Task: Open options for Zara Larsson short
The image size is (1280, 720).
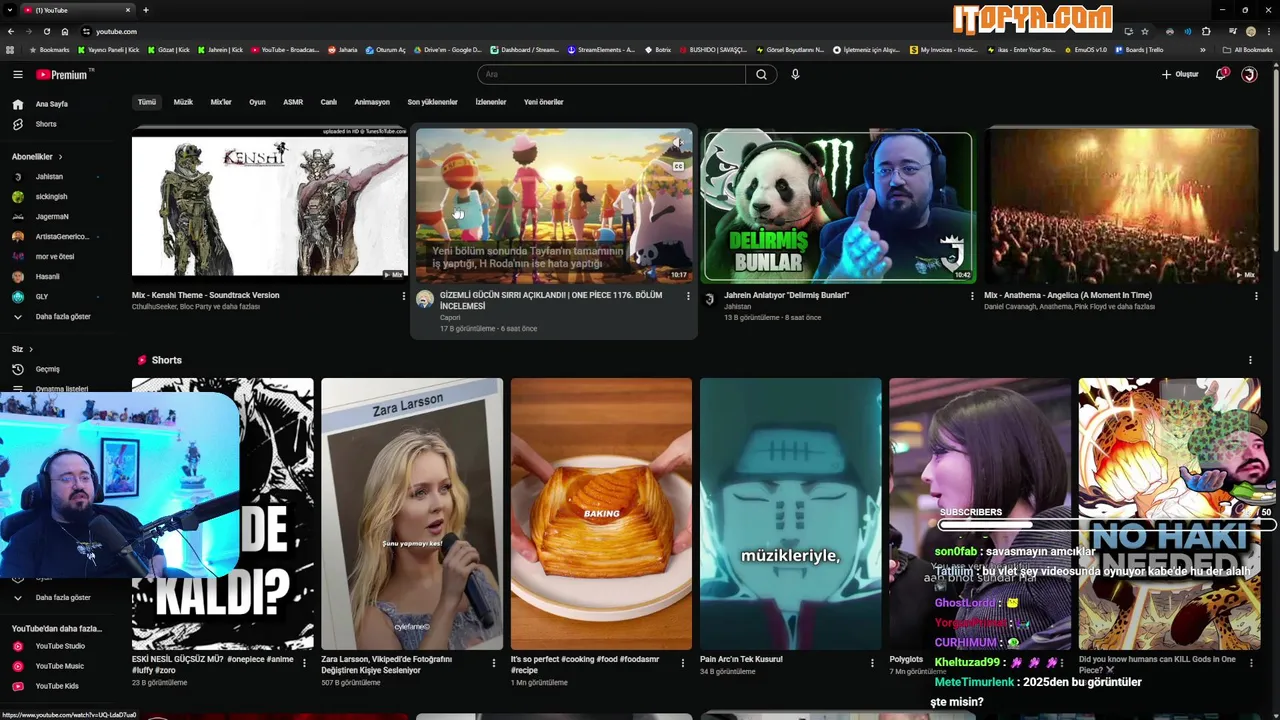Action: [494, 663]
